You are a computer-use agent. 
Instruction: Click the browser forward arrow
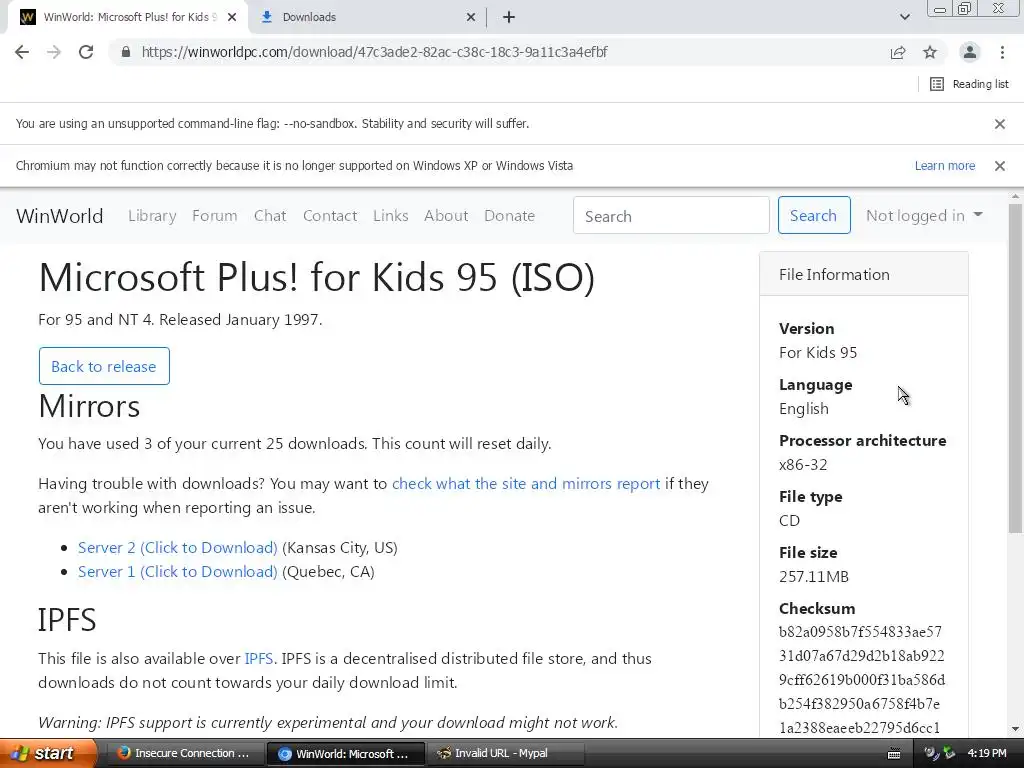coord(54,52)
